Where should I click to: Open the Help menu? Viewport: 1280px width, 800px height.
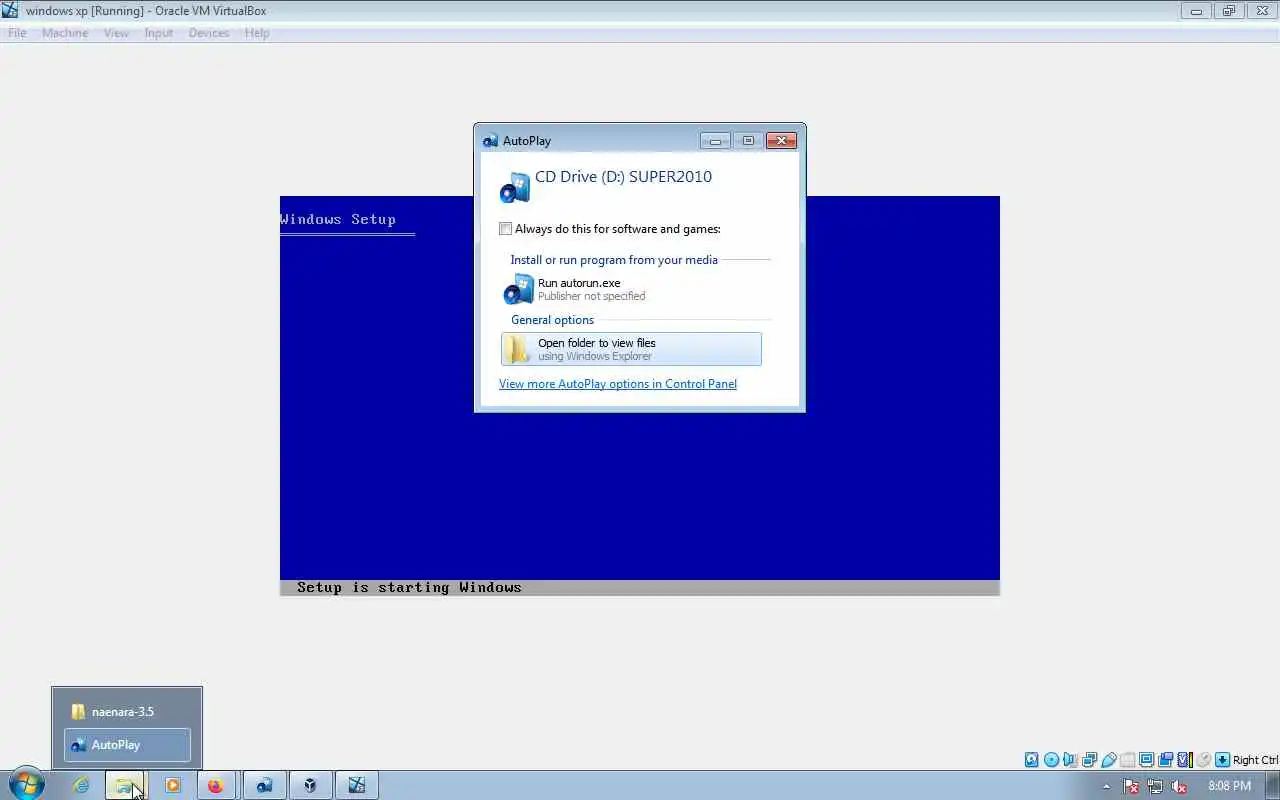click(257, 33)
